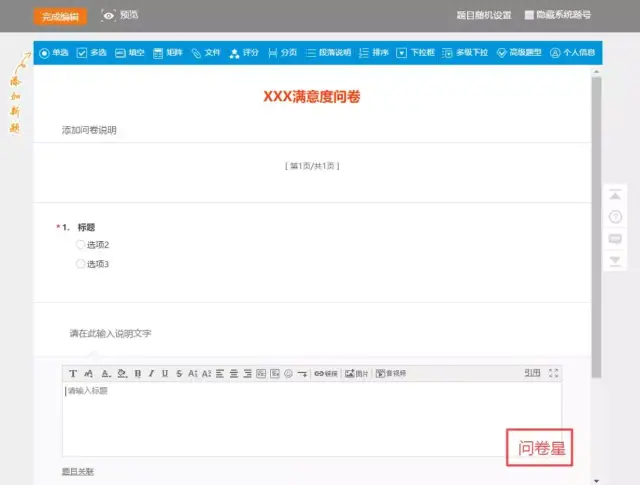Open 题目随机设置 settings

[484, 16]
